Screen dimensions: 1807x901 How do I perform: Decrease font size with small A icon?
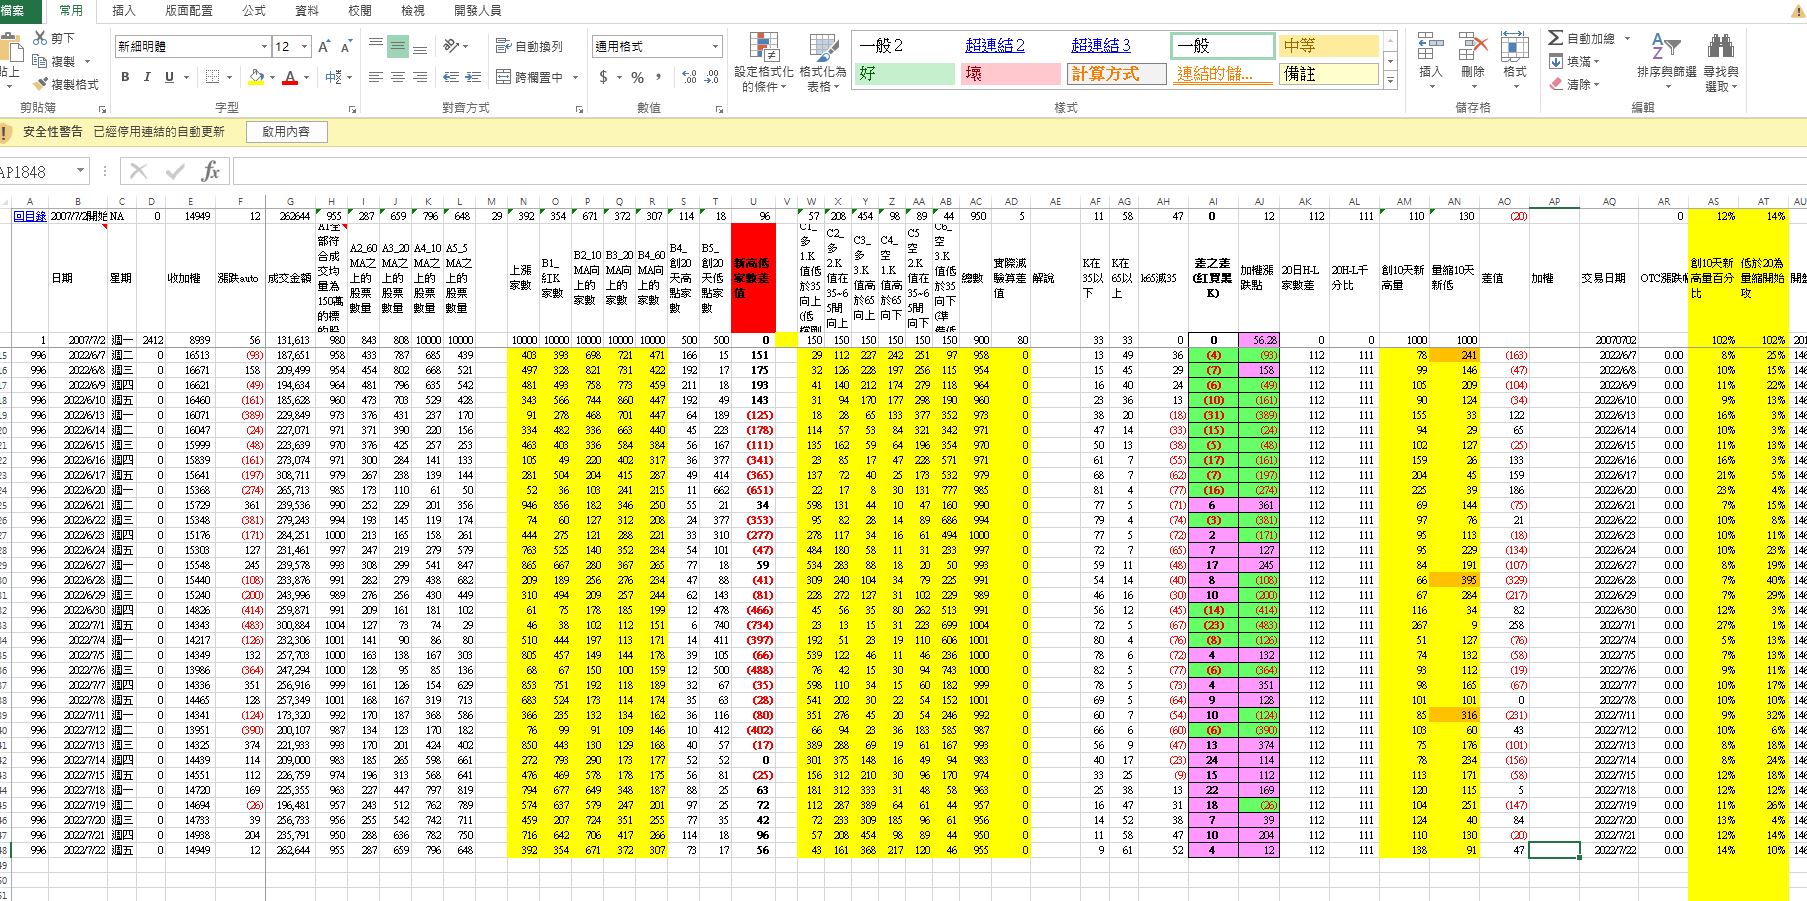346,47
